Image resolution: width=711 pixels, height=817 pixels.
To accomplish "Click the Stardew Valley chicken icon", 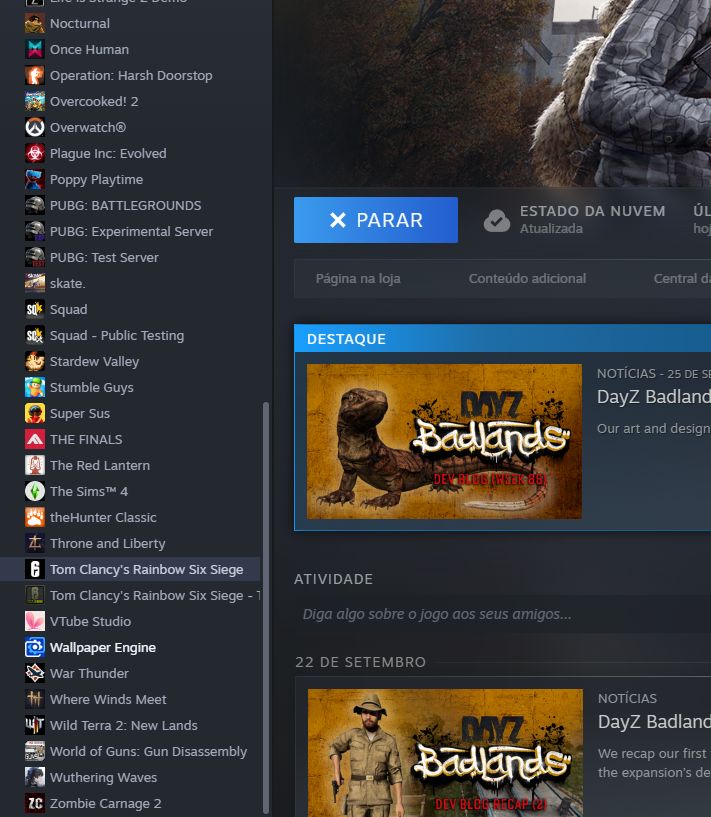I will coord(35,362).
